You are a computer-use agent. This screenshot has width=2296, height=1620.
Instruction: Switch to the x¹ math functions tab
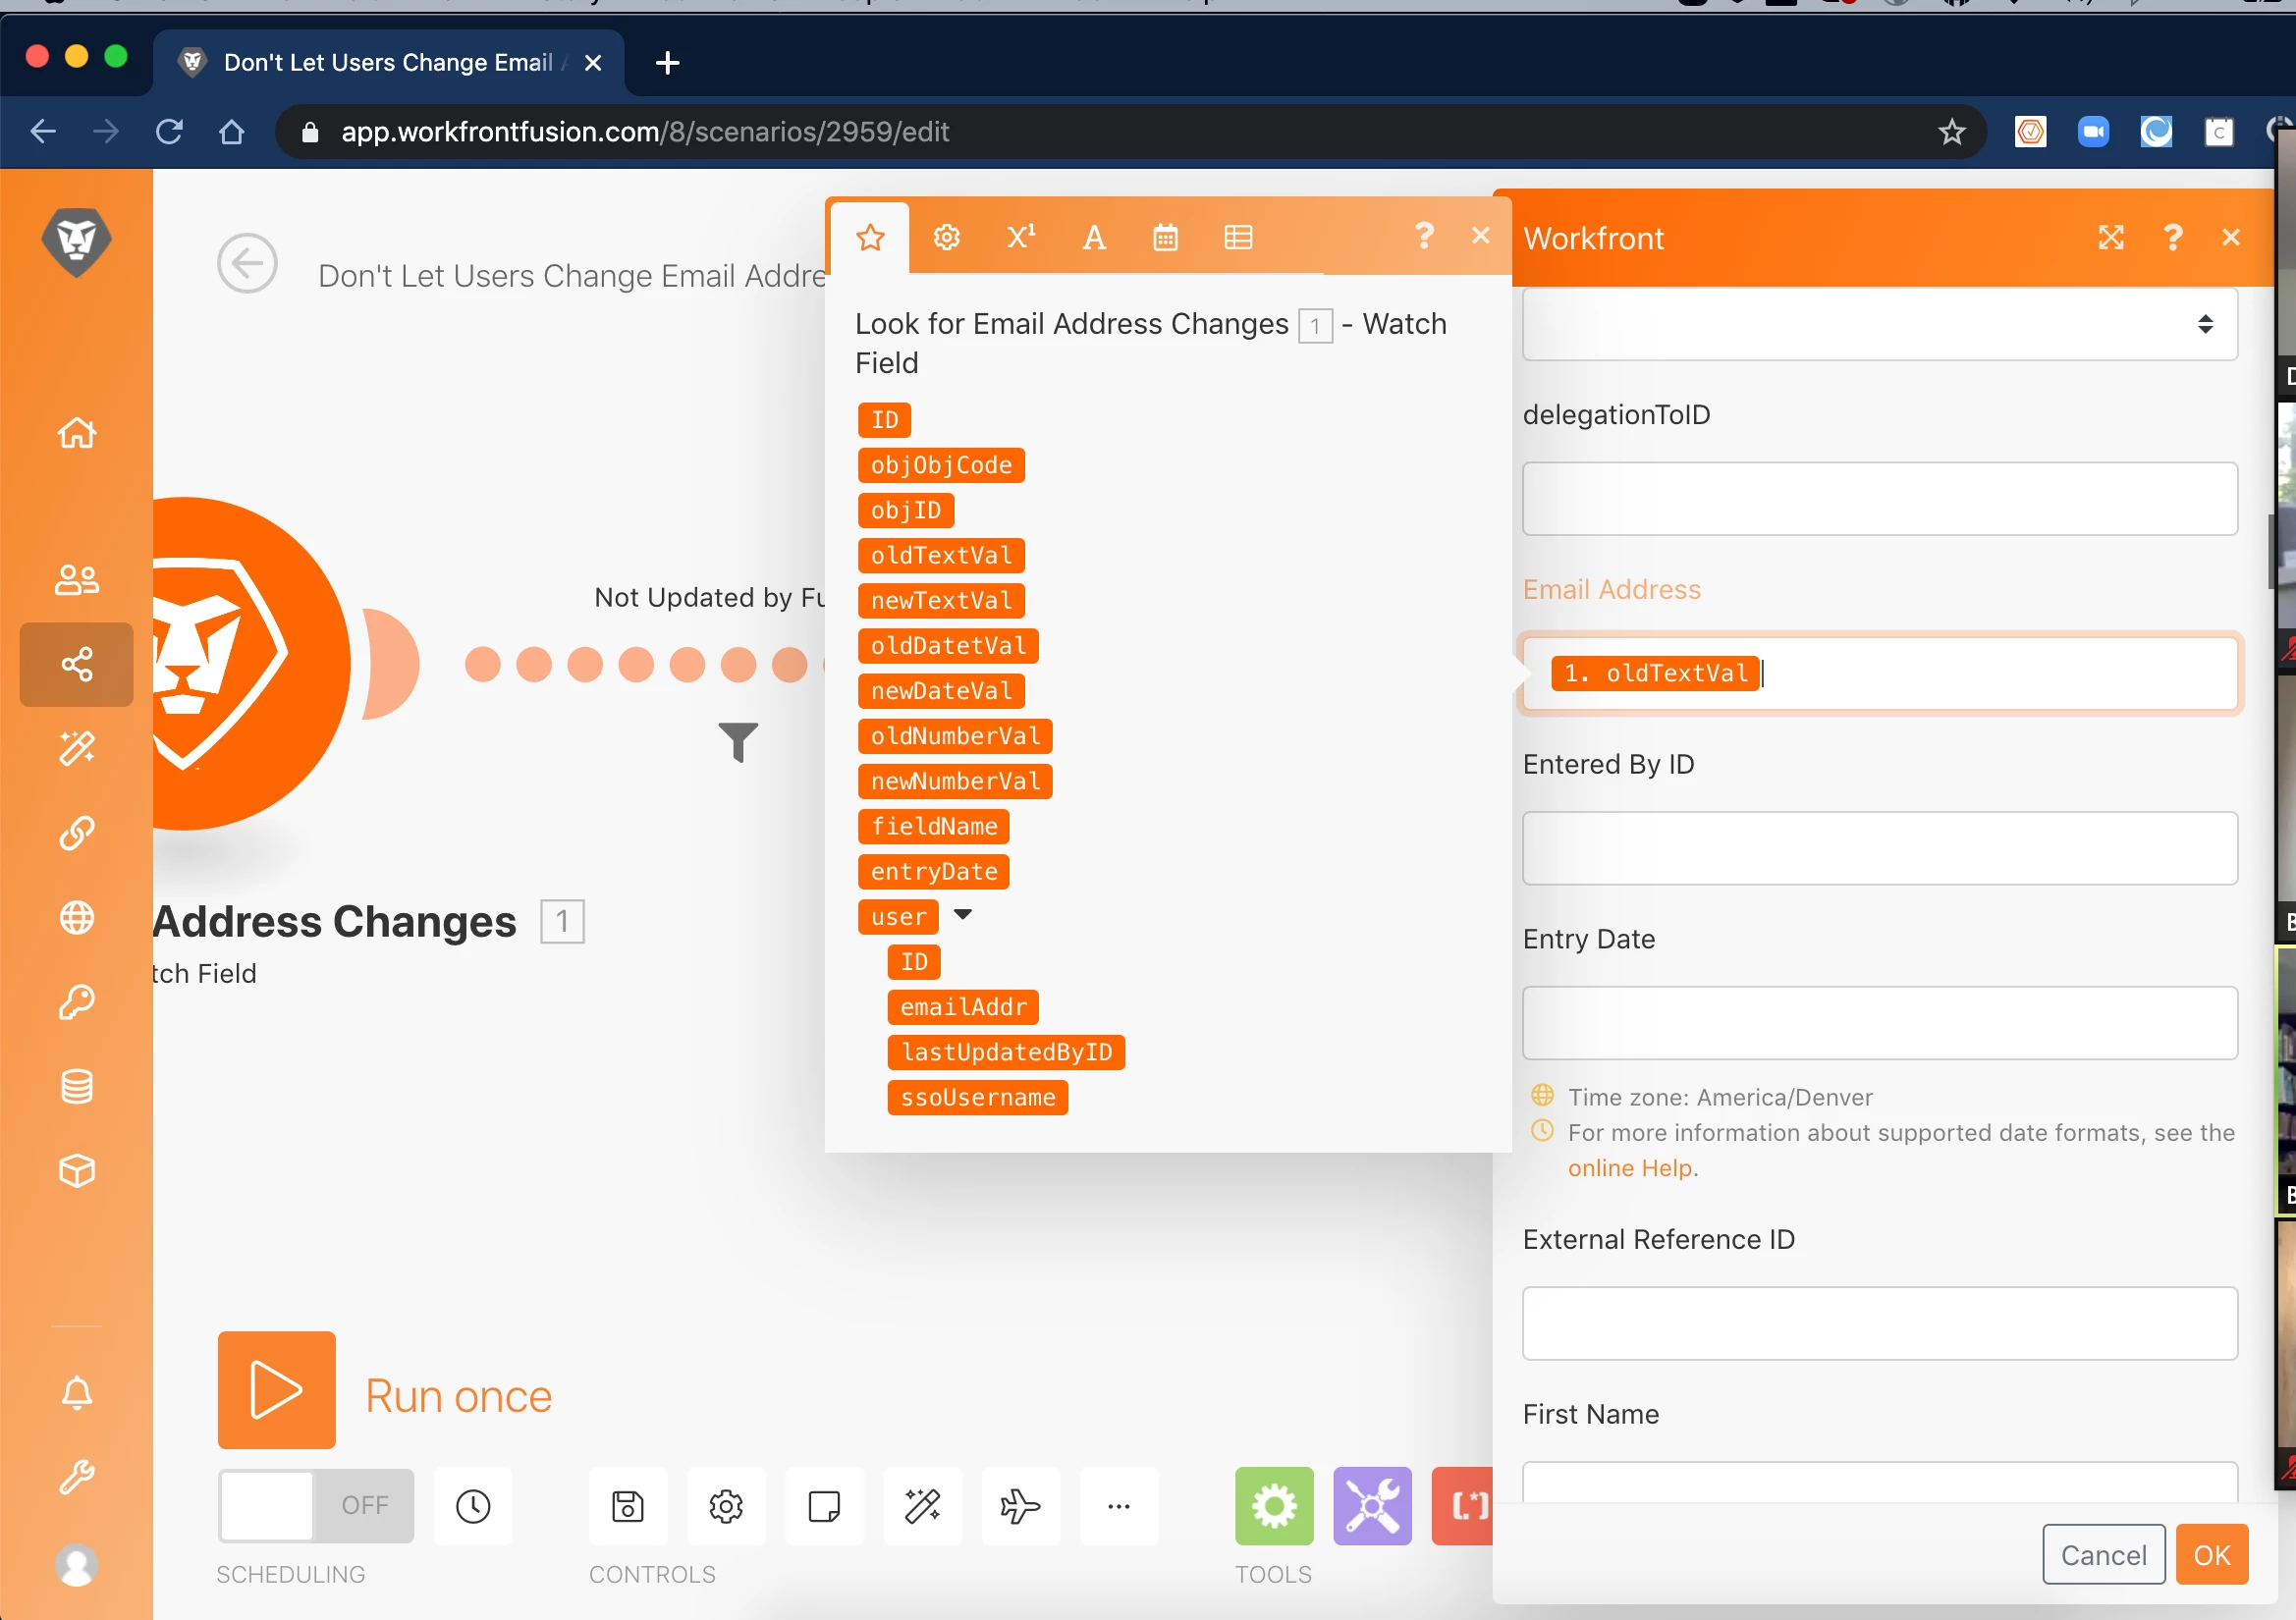click(x=1021, y=238)
